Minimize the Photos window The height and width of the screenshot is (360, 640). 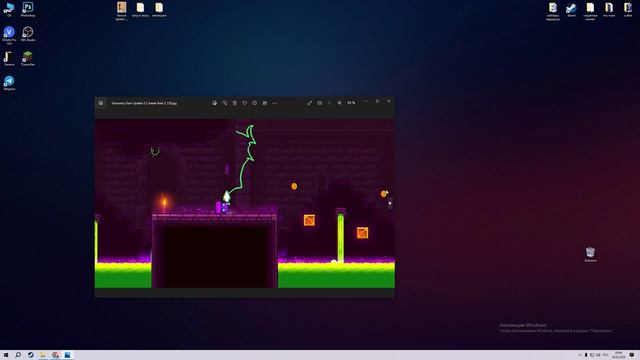tap(366, 101)
